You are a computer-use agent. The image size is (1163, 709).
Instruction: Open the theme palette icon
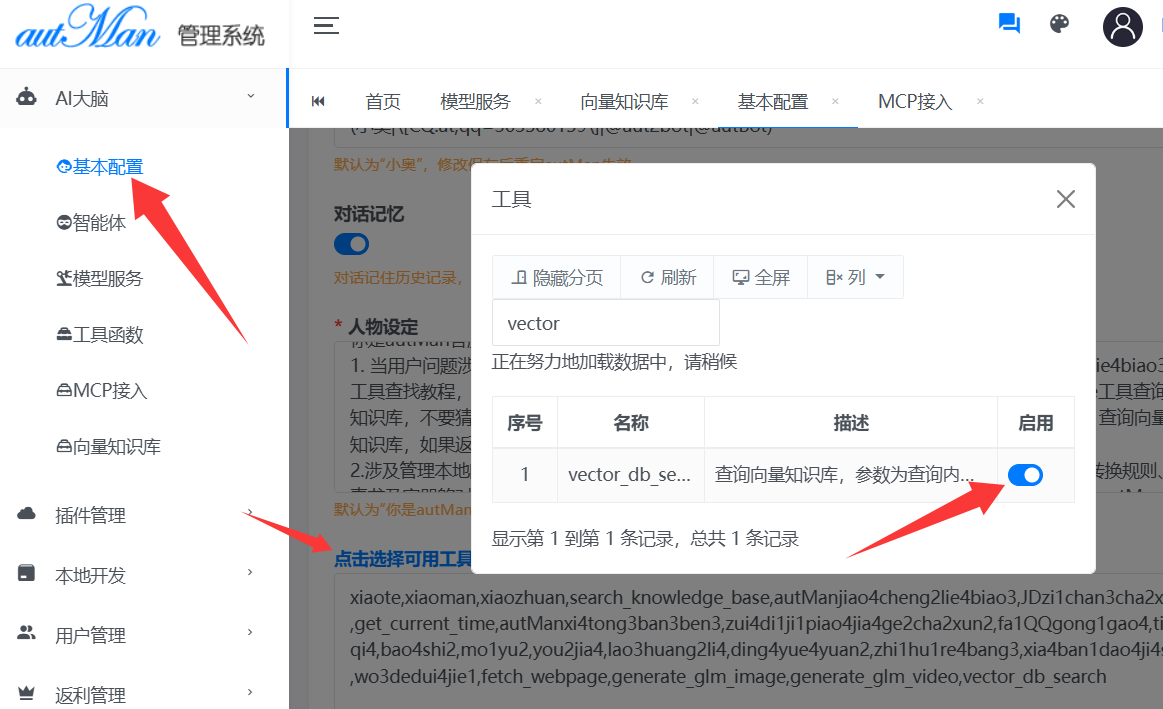tap(1060, 24)
